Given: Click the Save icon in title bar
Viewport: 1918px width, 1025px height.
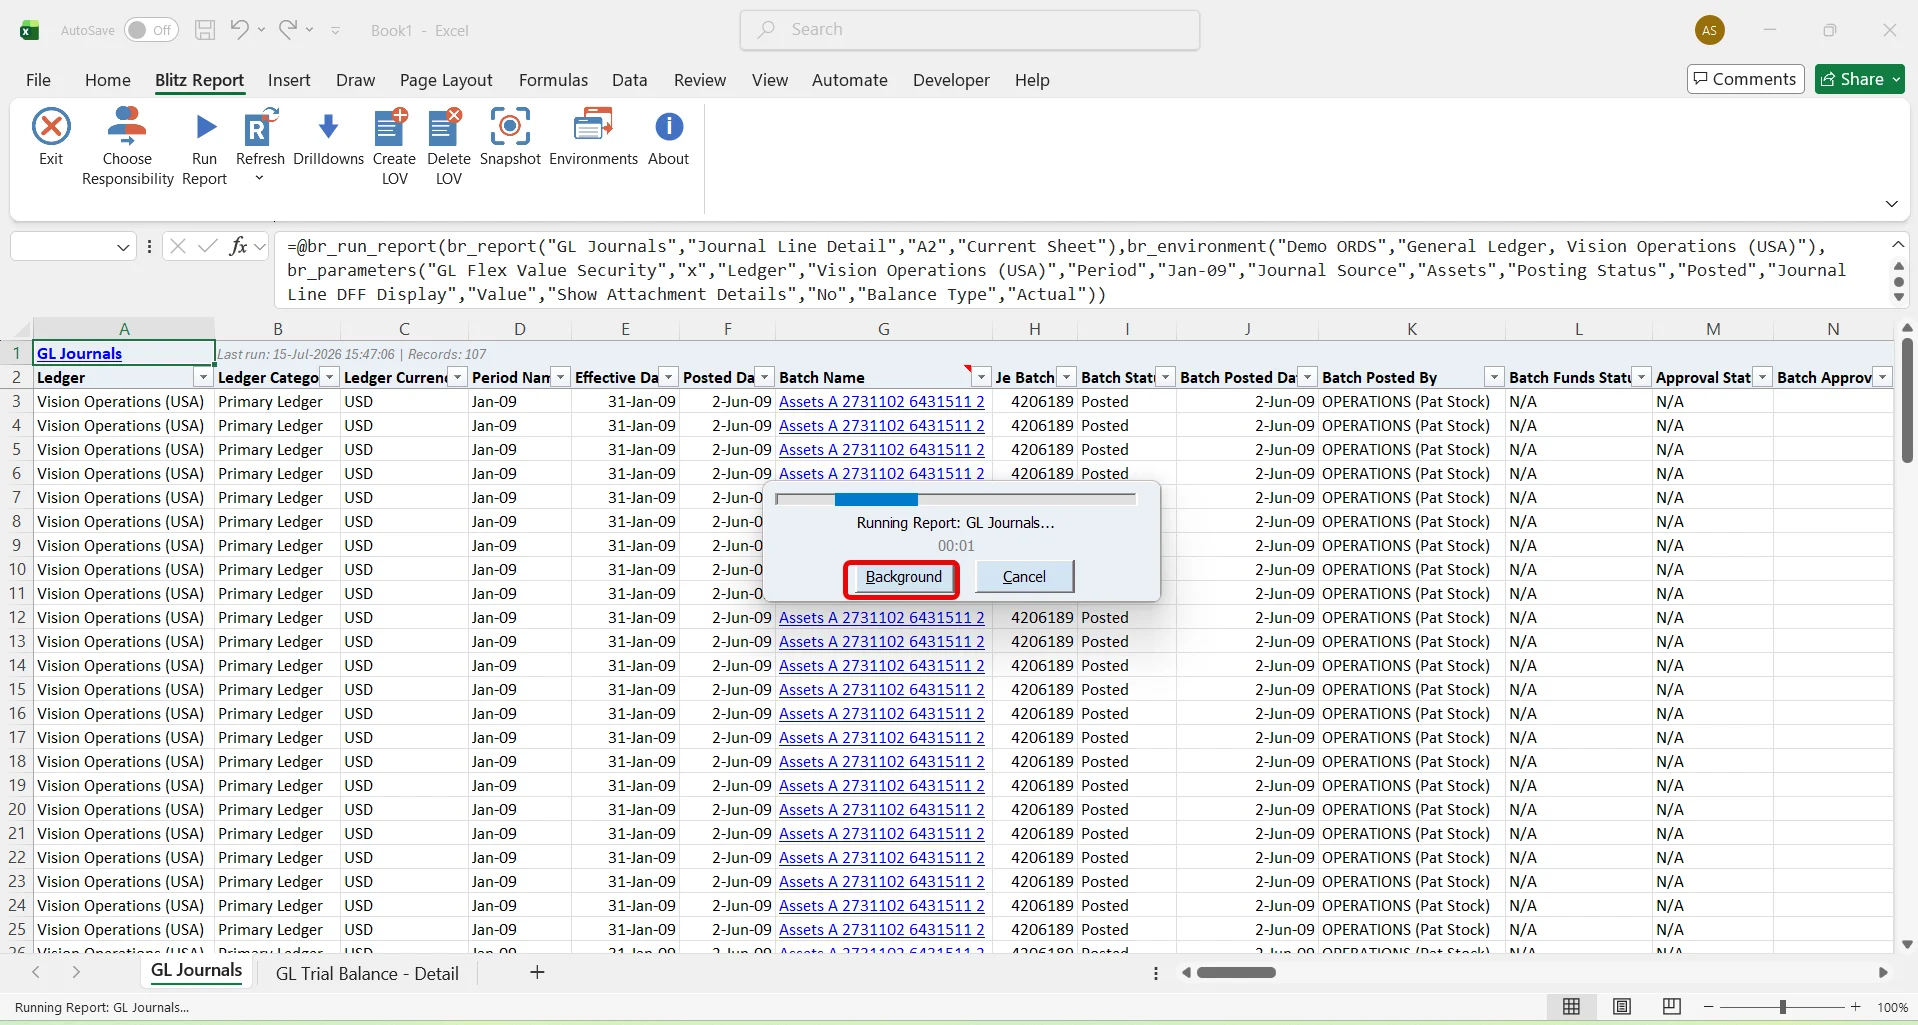Looking at the screenshot, I should [205, 30].
